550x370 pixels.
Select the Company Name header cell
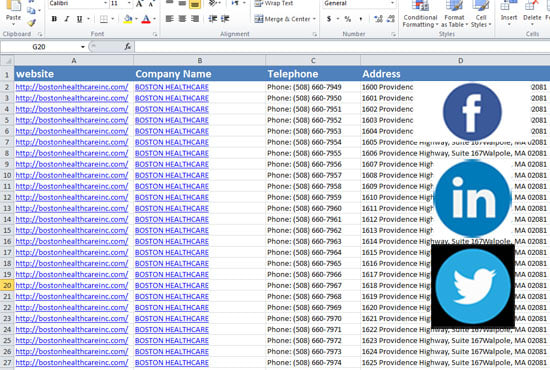coord(200,74)
